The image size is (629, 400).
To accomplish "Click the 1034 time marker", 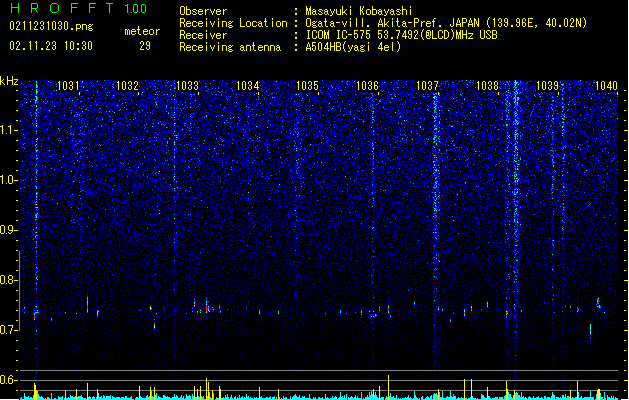I will click(248, 86).
